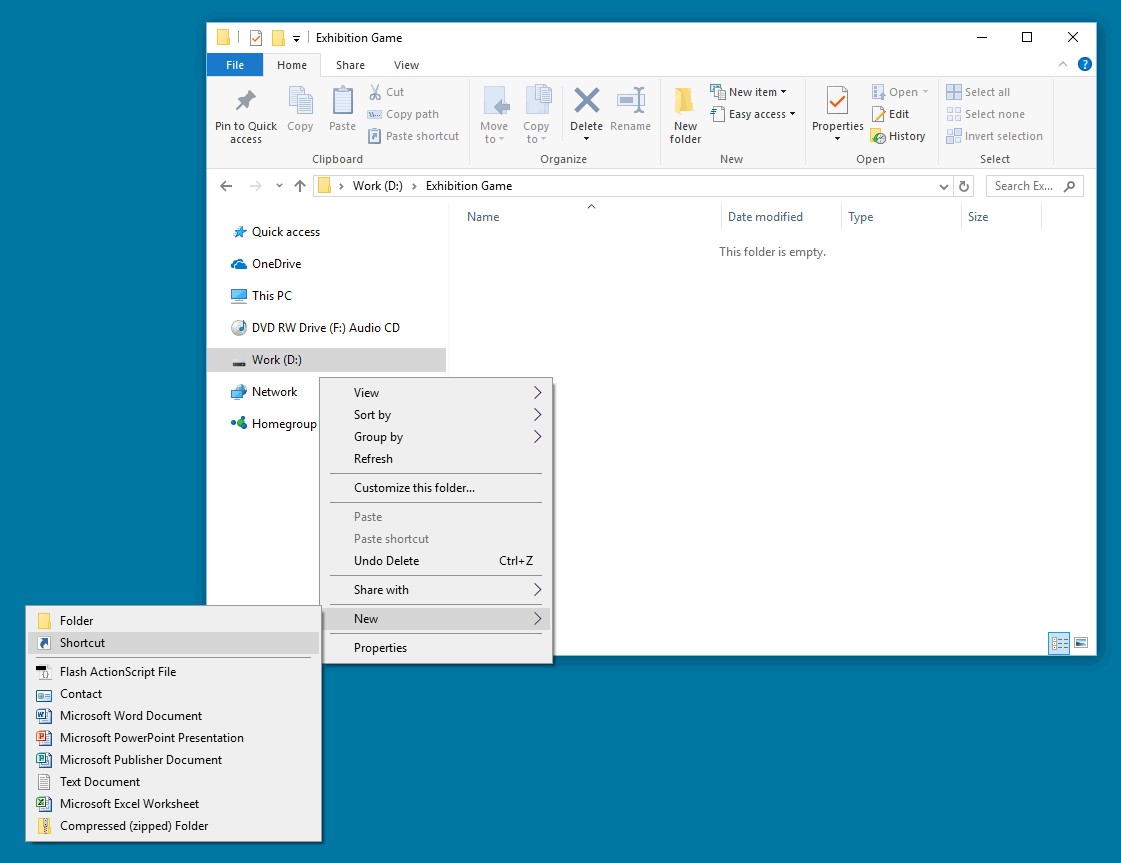Screen dimensions: 1121x863
Task: Click the Cut scissors icon
Action: (375, 92)
